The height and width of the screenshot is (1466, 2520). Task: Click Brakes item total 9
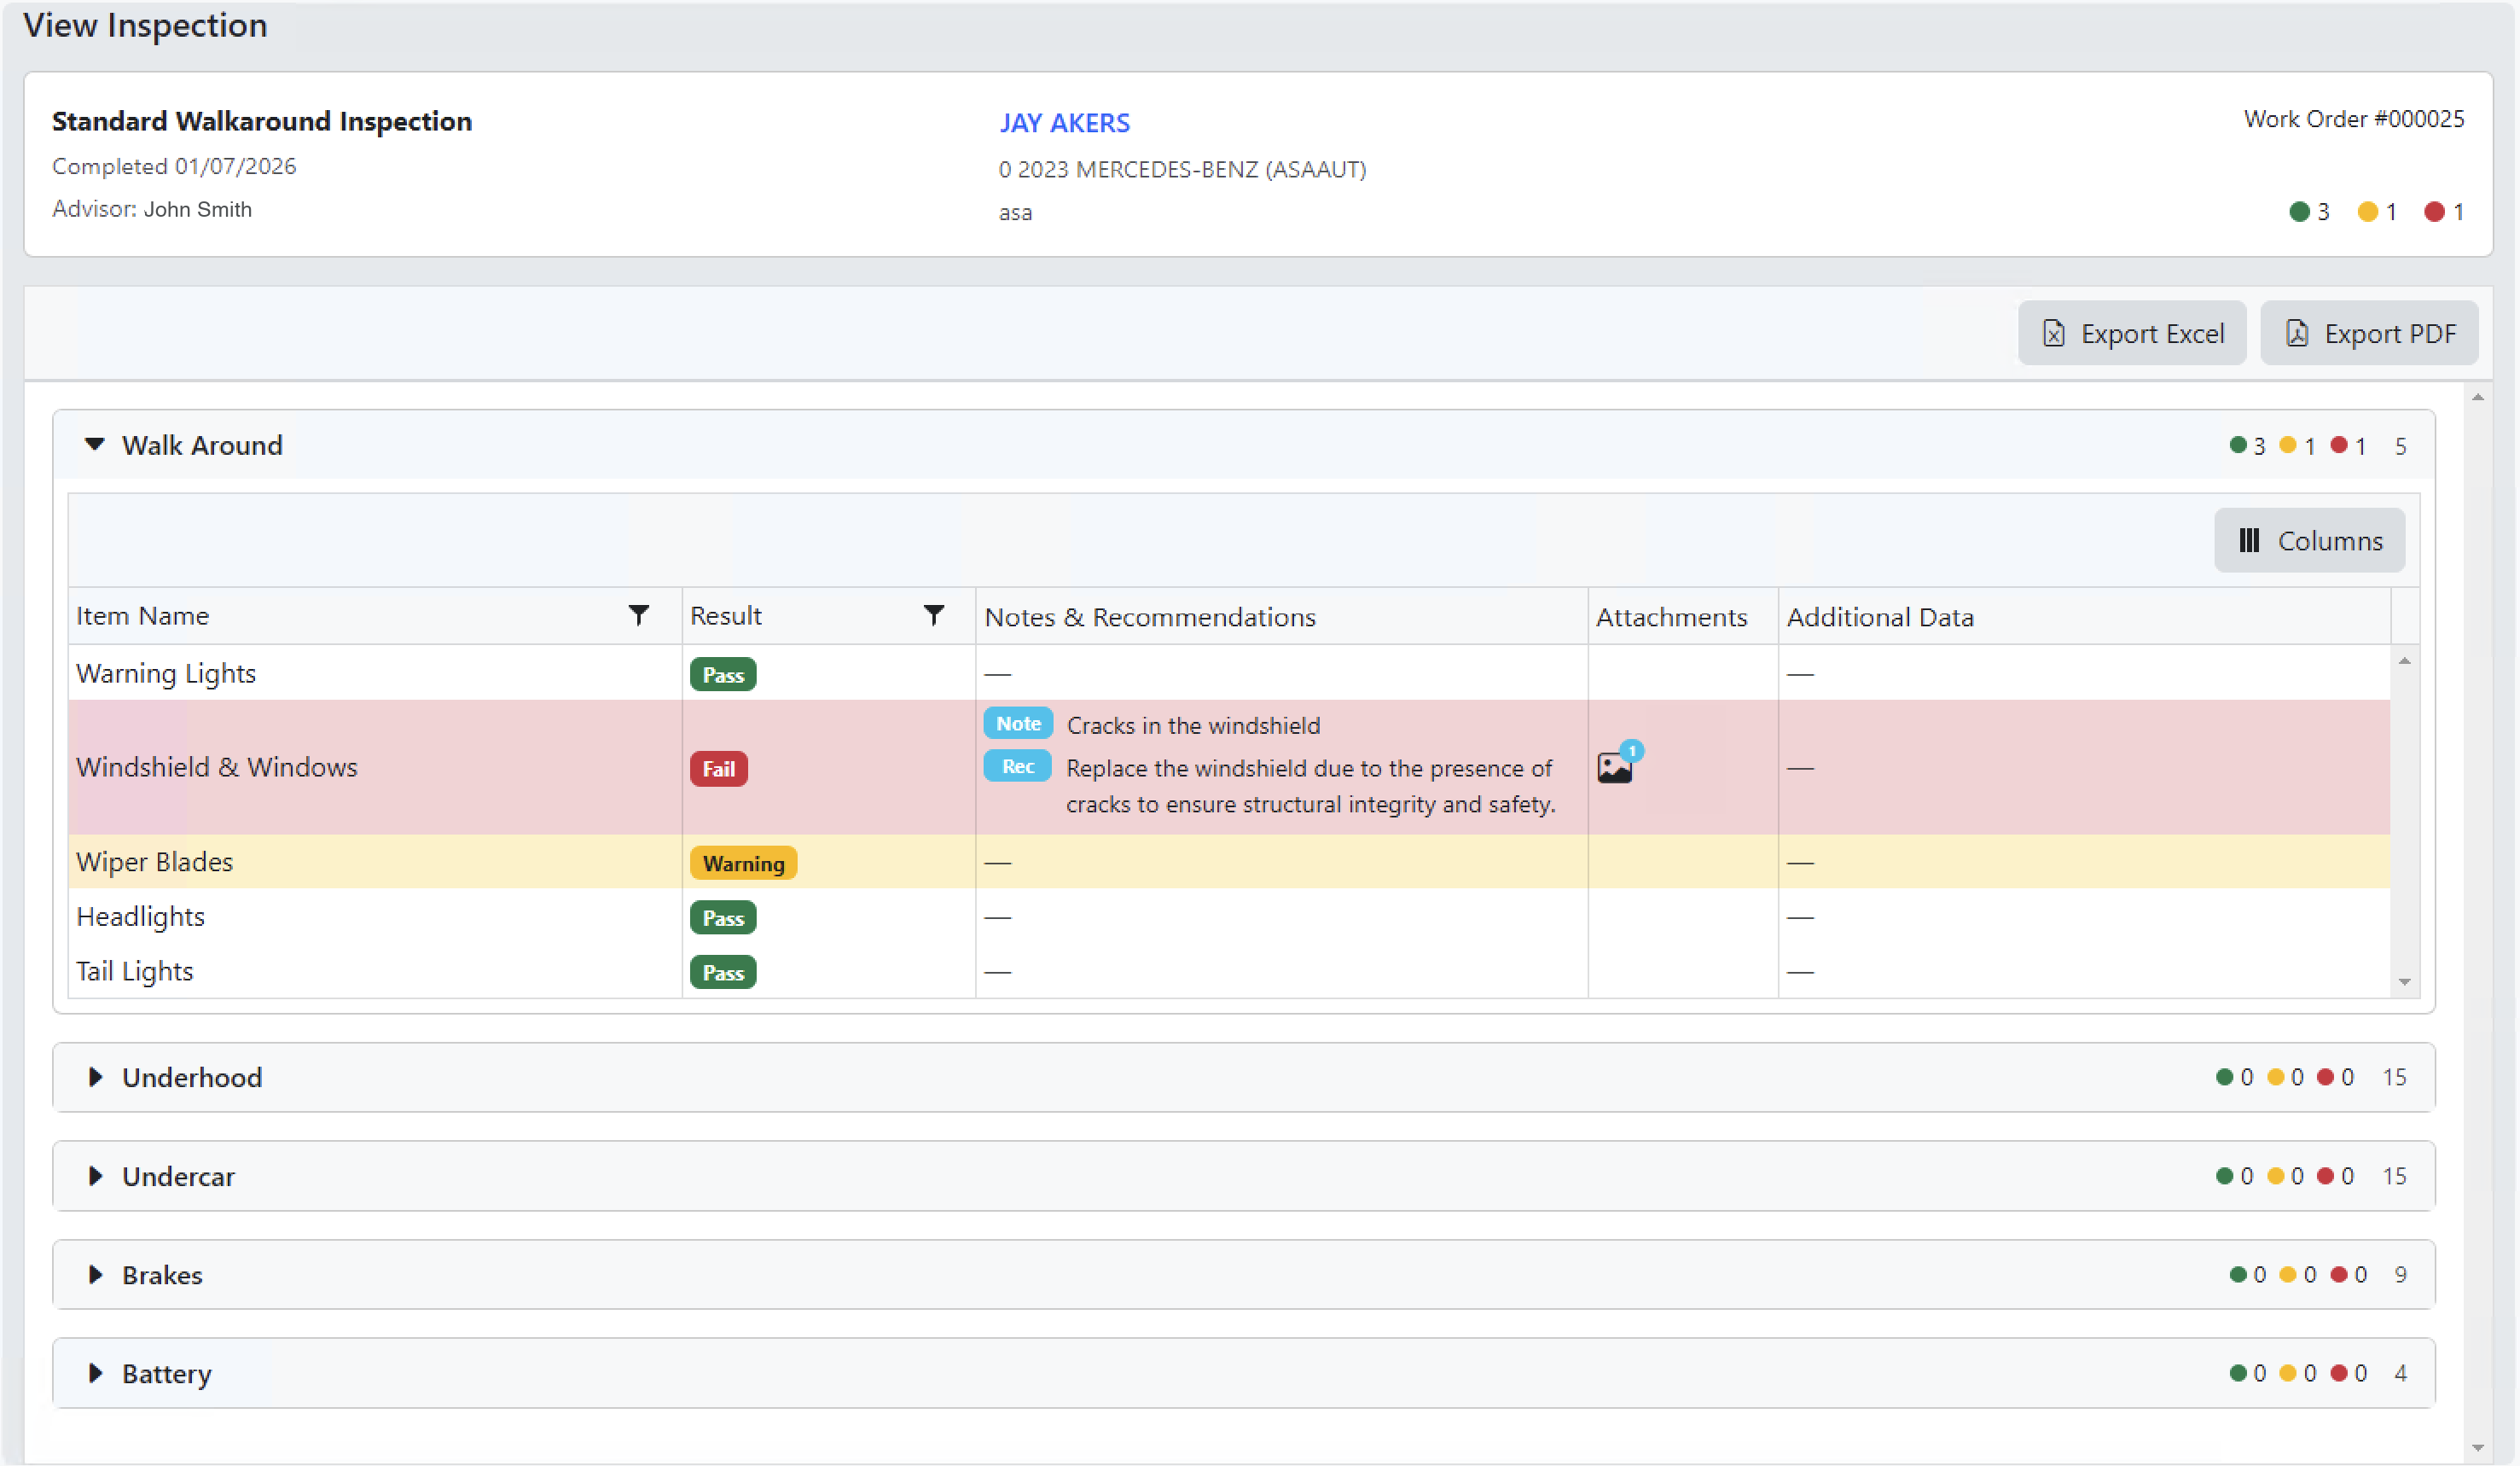[x=2400, y=1275]
